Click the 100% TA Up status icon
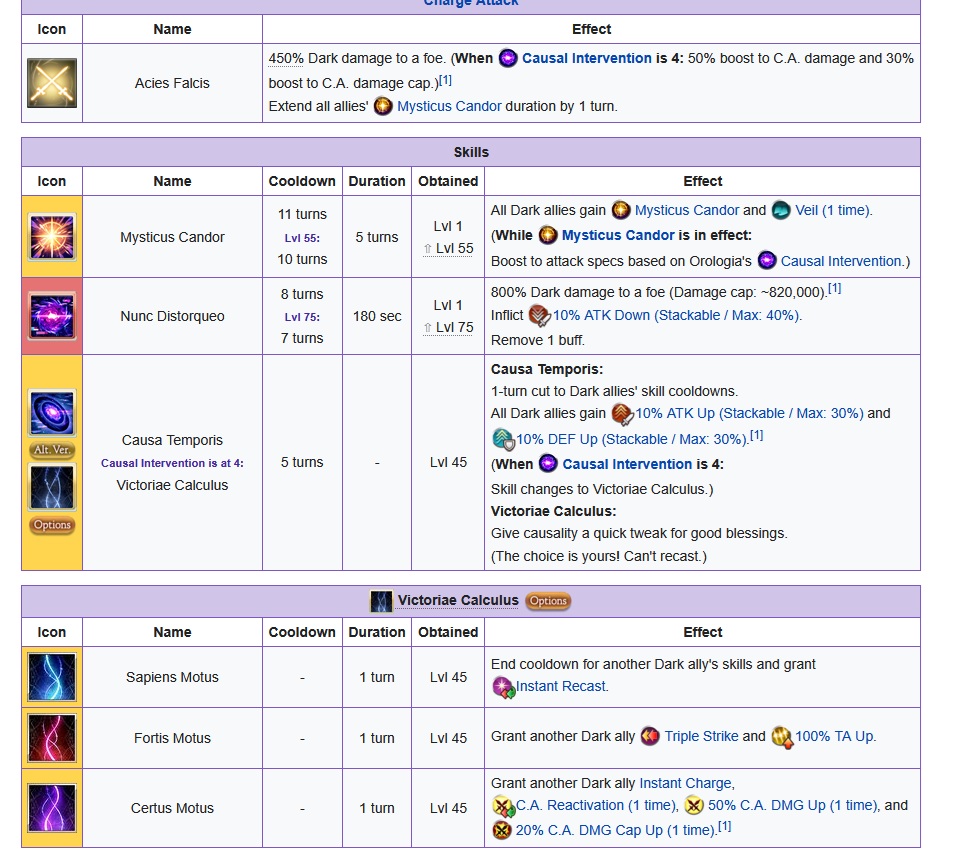Viewport: 954px width, 849px height. [x=782, y=737]
